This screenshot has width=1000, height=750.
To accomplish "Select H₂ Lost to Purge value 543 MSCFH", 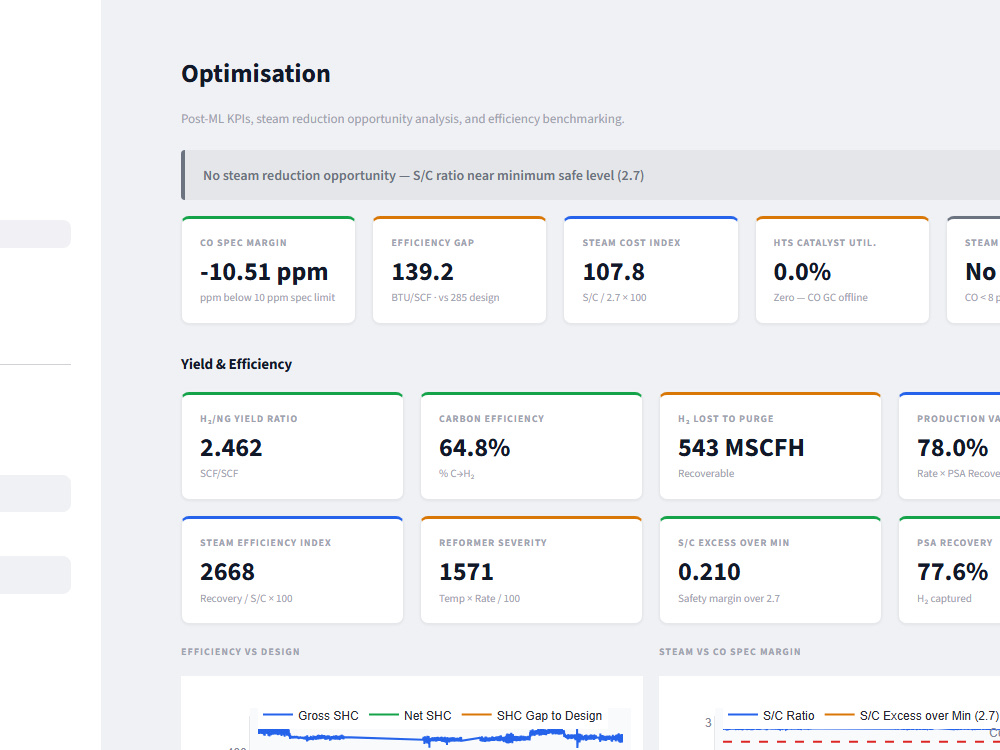I will [x=741, y=448].
